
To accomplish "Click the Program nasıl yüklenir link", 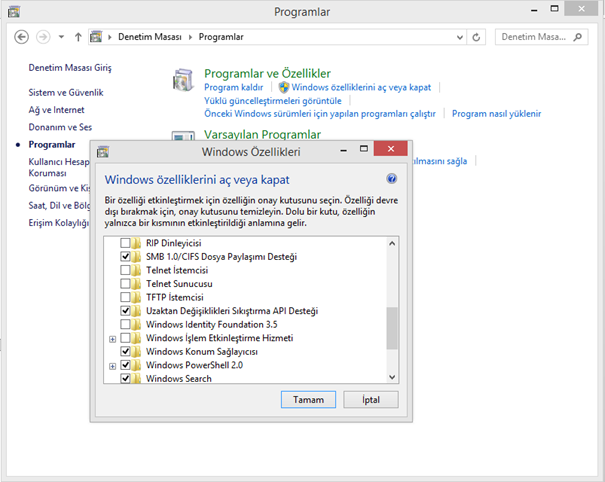I will coord(497,114).
